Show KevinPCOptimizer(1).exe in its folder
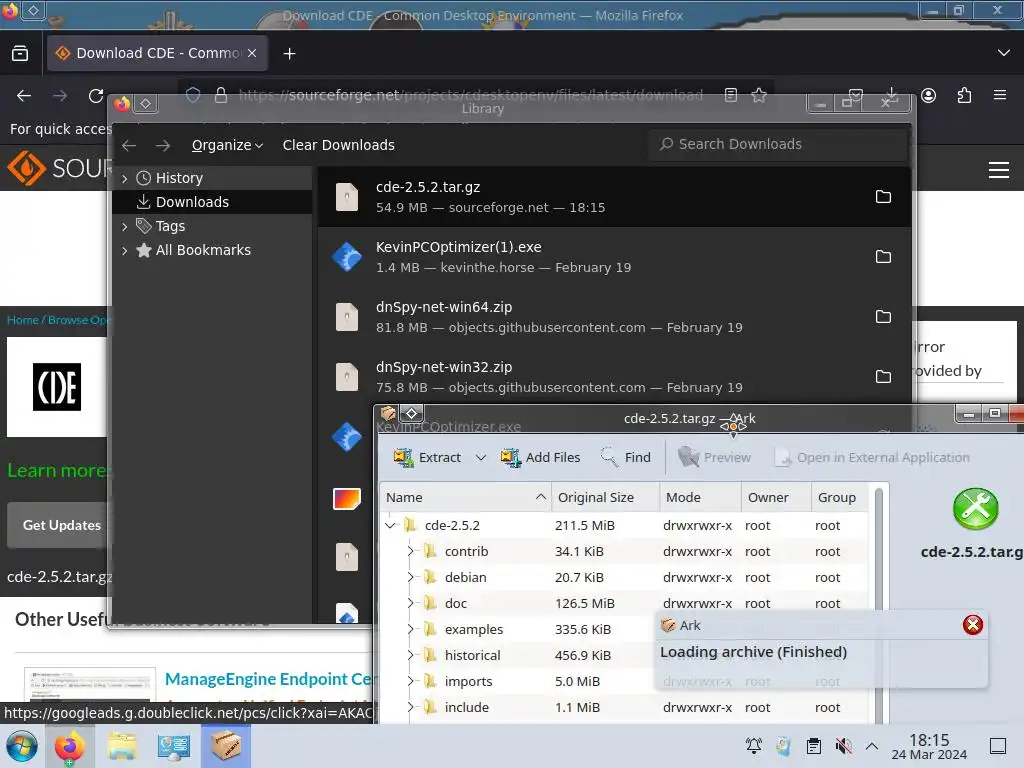 pyautogui.click(x=883, y=257)
